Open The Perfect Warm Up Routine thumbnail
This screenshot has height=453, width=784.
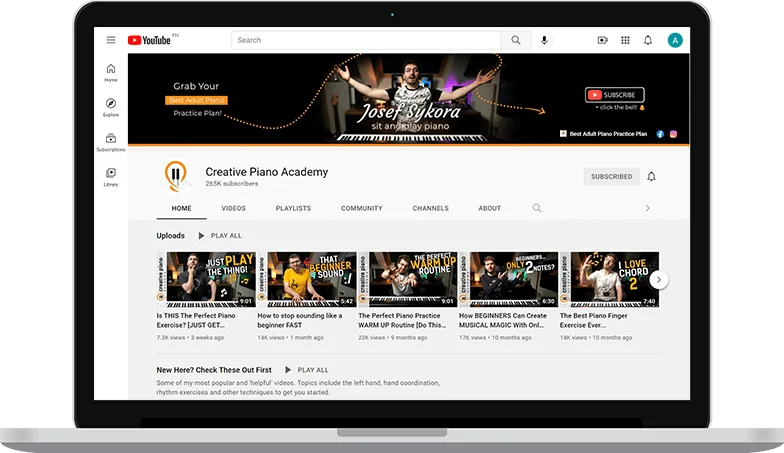408,280
